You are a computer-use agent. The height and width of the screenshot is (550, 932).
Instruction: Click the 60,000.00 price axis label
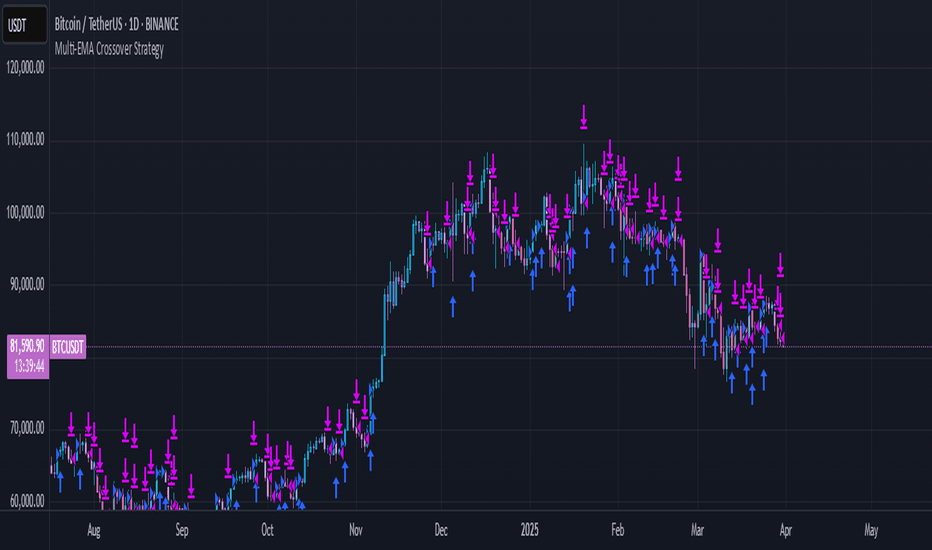tap(27, 501)
